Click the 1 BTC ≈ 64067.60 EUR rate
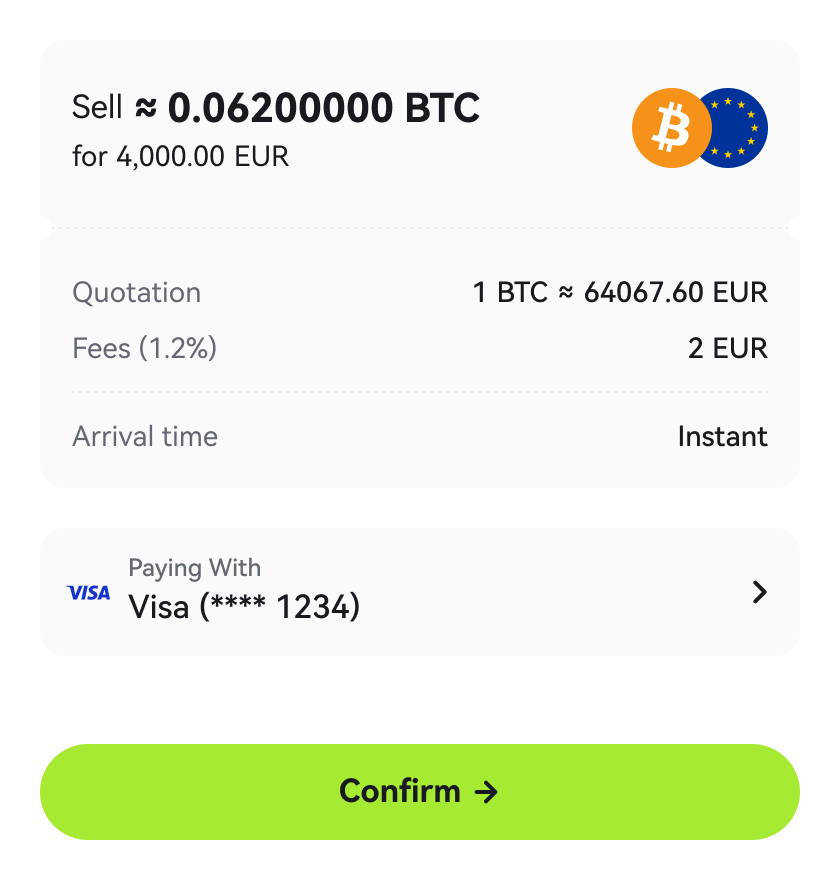 click(620, 292)
